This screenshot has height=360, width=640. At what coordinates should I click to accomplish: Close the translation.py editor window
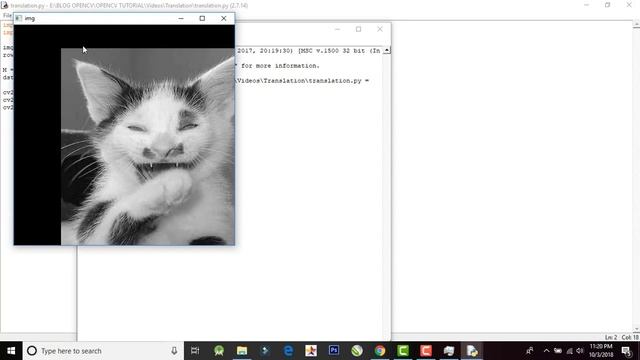(x=629, y=5)
